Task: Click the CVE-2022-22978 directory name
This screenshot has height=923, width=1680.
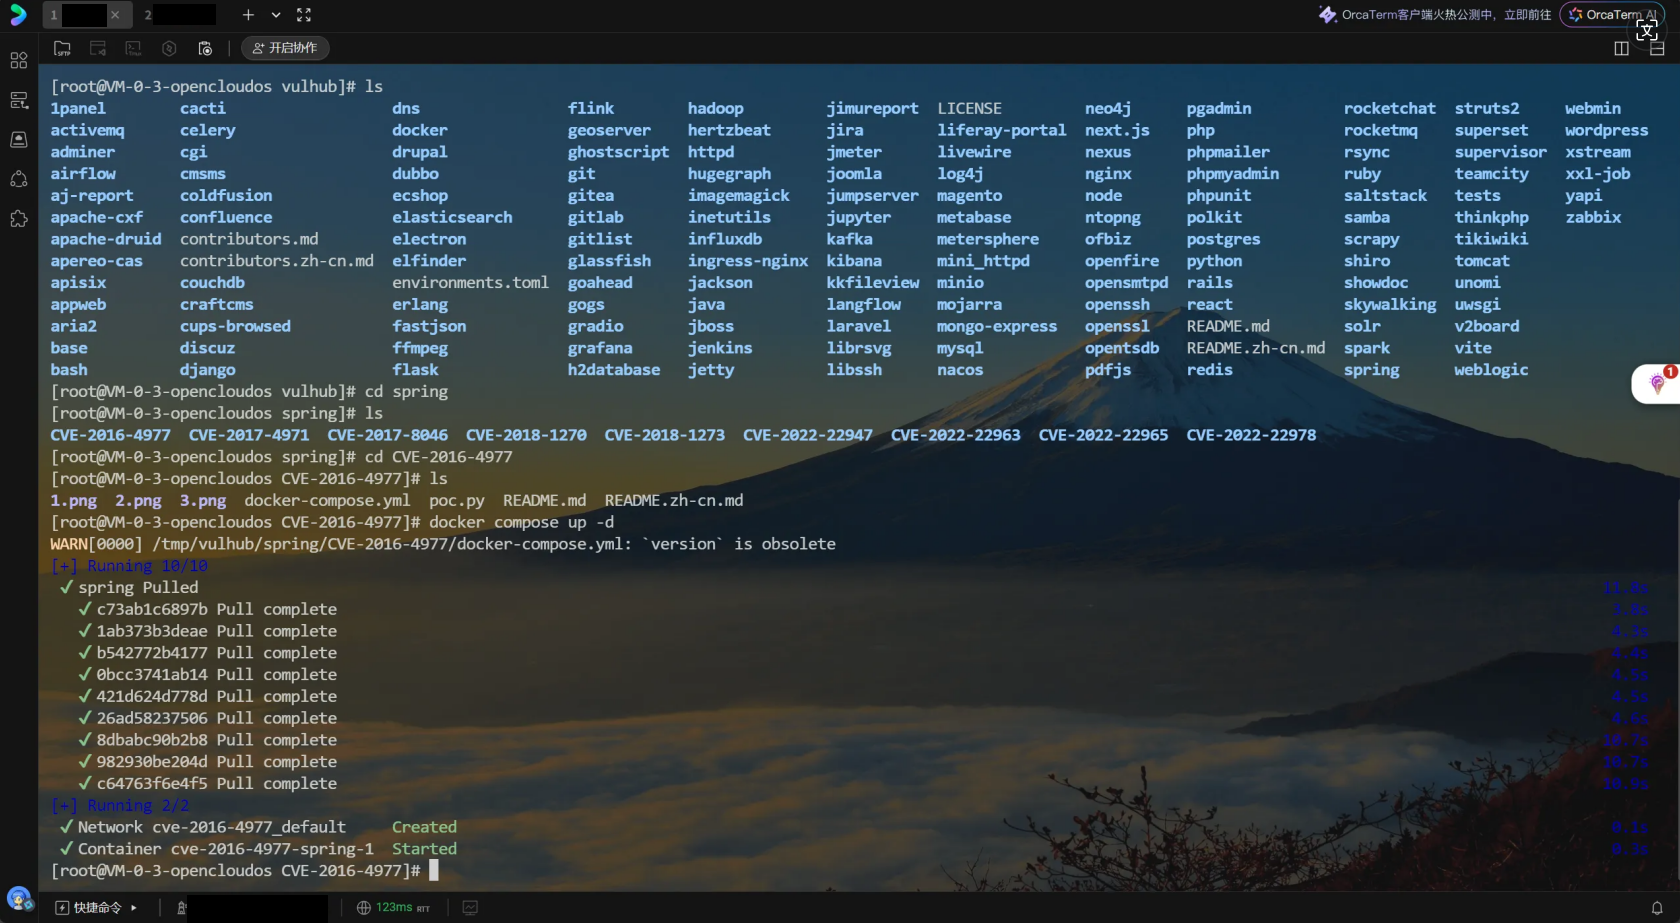Action: pyautogui.click(x=1251, y=435)
